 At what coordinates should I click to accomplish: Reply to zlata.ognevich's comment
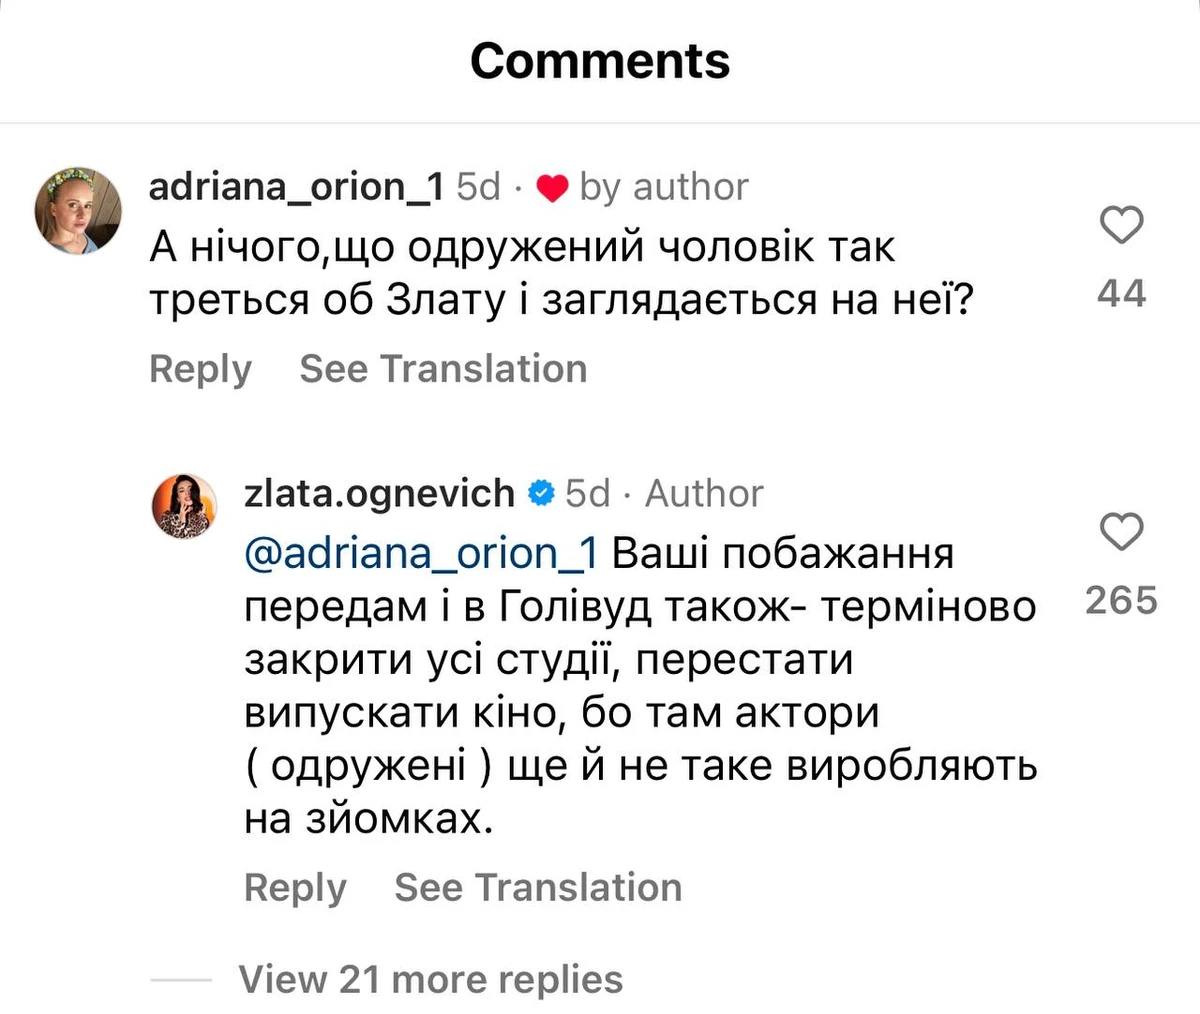(x=295, y=888)
